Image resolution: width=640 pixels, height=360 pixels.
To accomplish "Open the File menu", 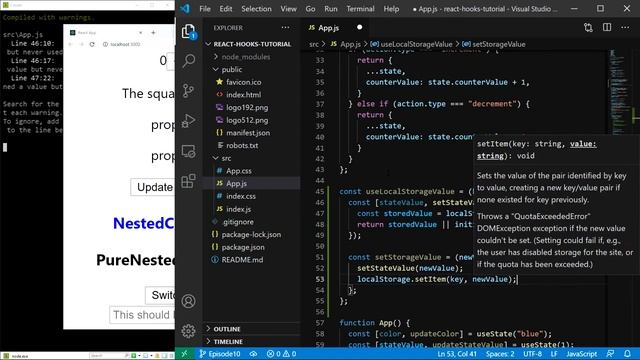I will [205, 9].
